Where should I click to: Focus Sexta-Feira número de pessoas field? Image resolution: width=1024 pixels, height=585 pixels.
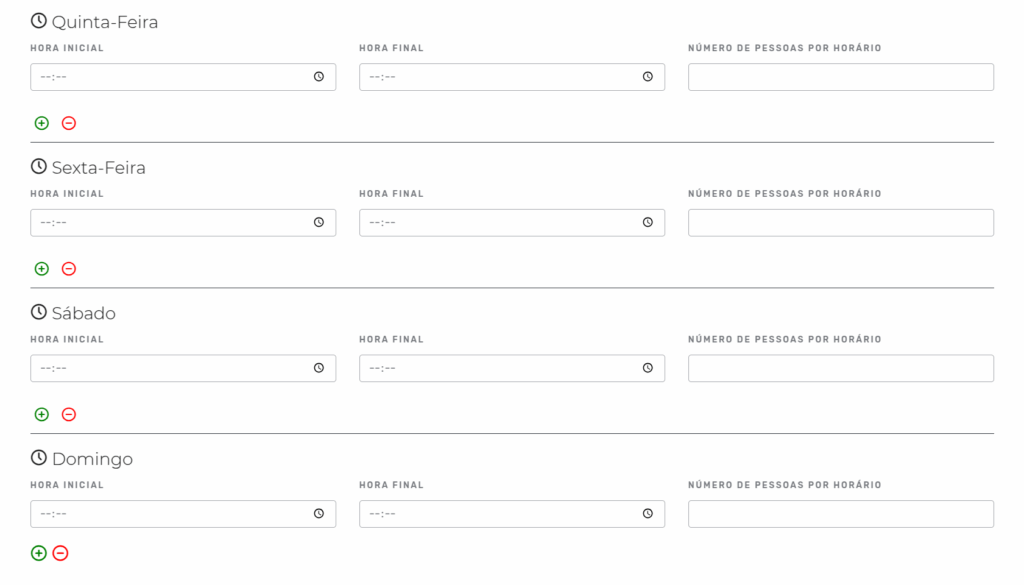click(x=840, y=223)
